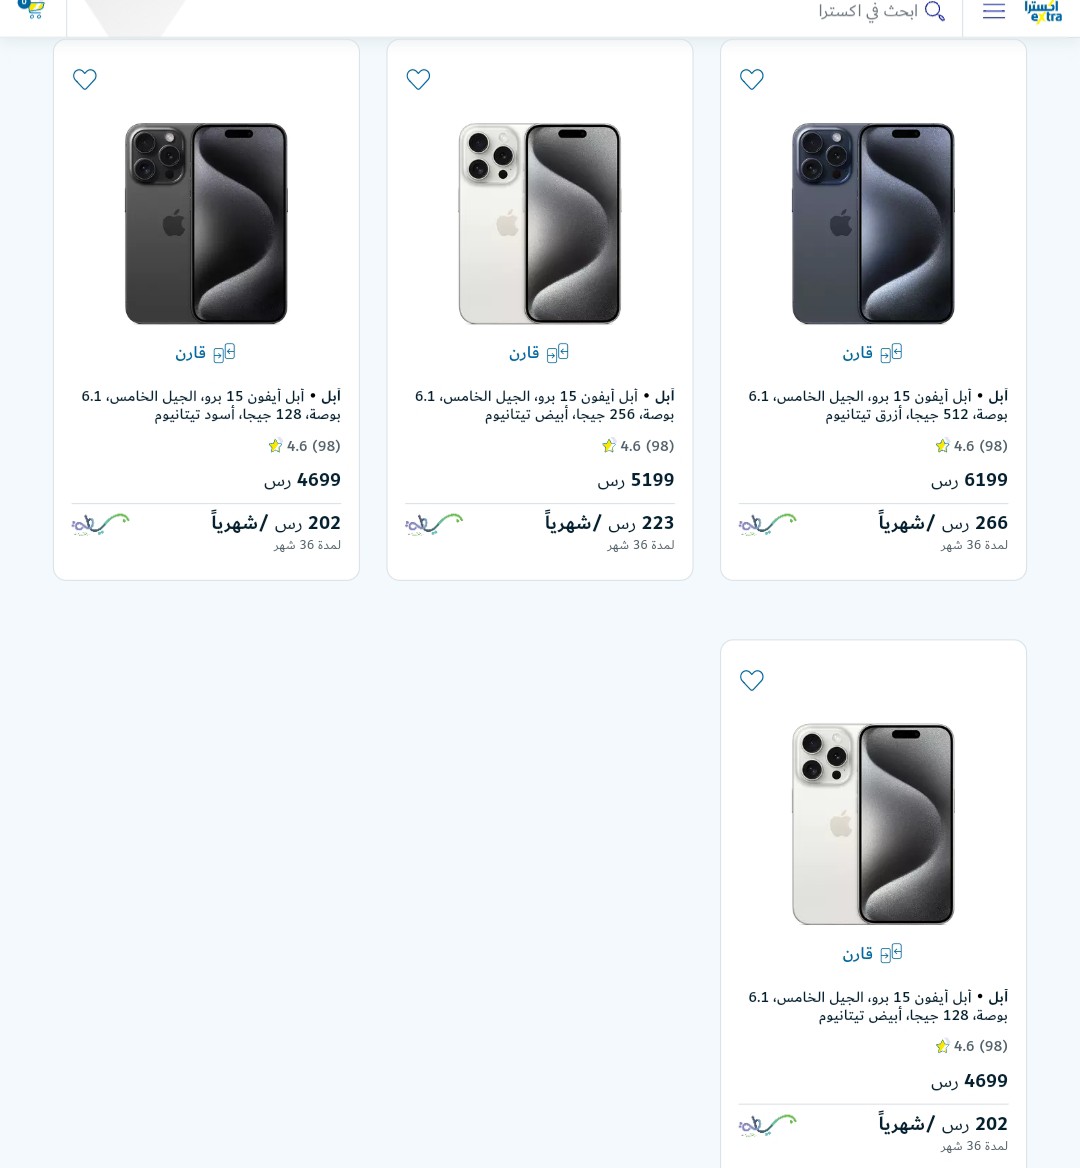Click the 6199 SAR price
The image size is (1080, 1168).
pos(969,480)
